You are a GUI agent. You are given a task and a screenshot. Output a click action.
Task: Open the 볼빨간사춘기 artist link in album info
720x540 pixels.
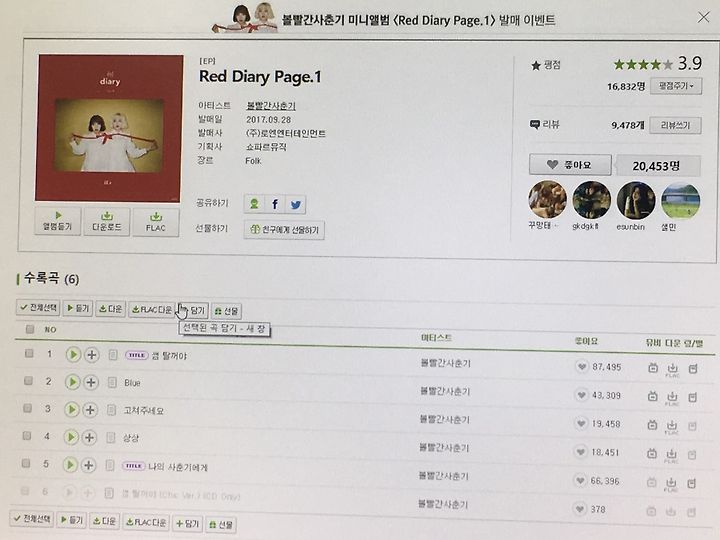(271, 106)
